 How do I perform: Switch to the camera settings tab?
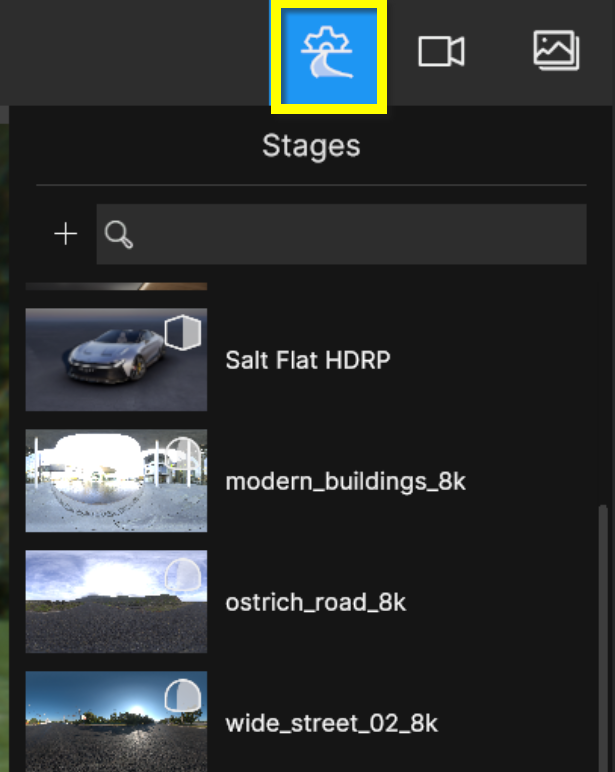tap(441, 52)
